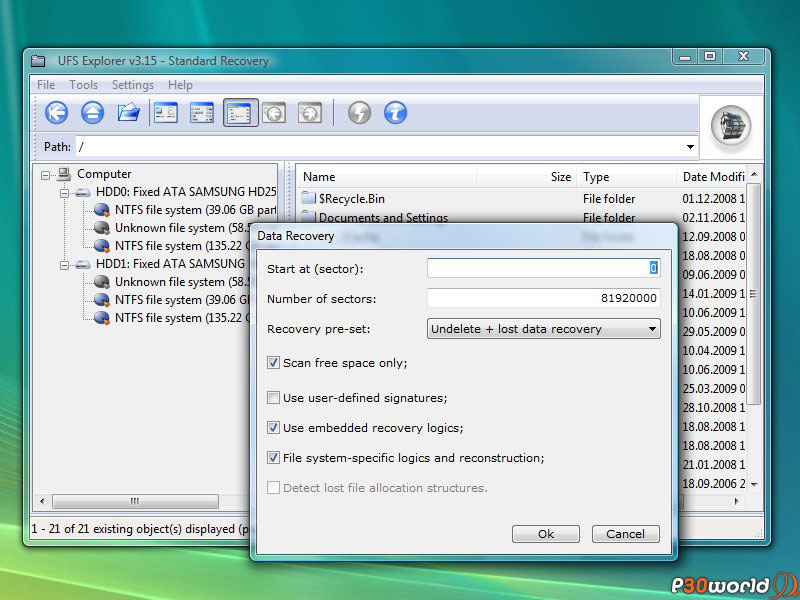Click Start at (sector) input field
The width and height of the screenshot is (800, 600).
(x=543, y=268)
